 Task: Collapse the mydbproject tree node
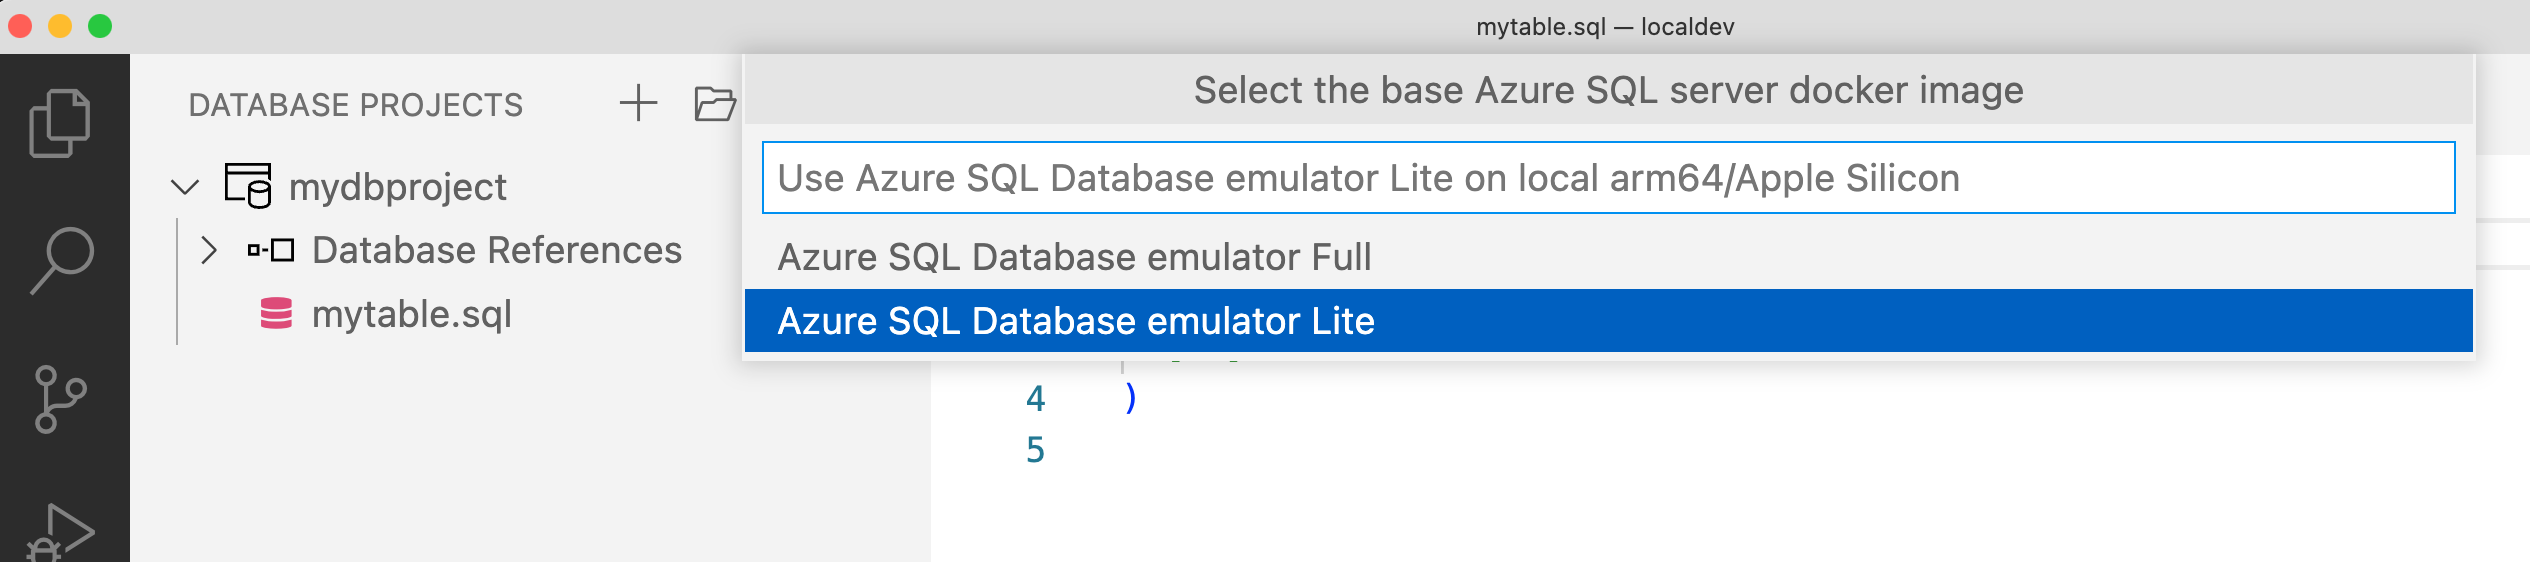click(185, 187)
